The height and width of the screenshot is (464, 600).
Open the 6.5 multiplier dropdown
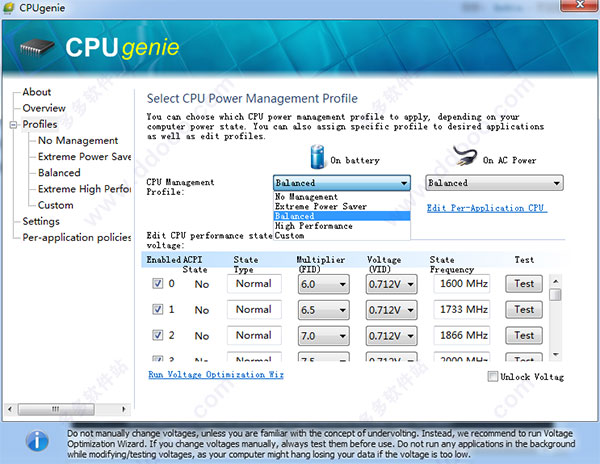pyautogui.click(x=323, y=310)
